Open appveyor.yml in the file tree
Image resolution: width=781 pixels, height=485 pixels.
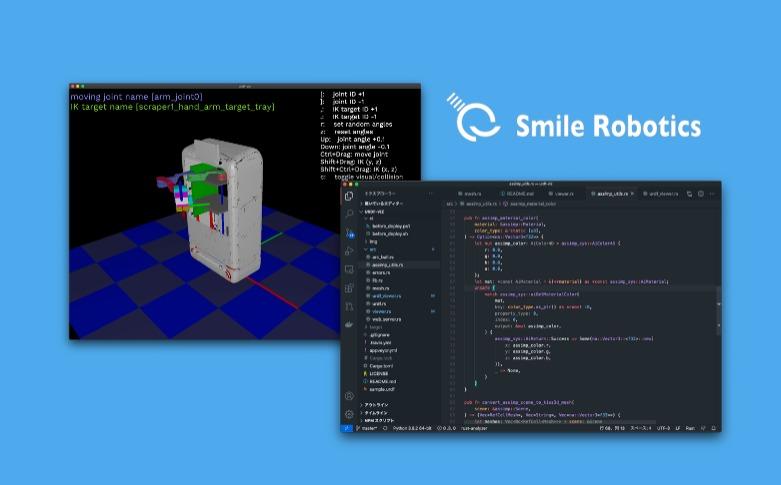(x=383, y=351)
